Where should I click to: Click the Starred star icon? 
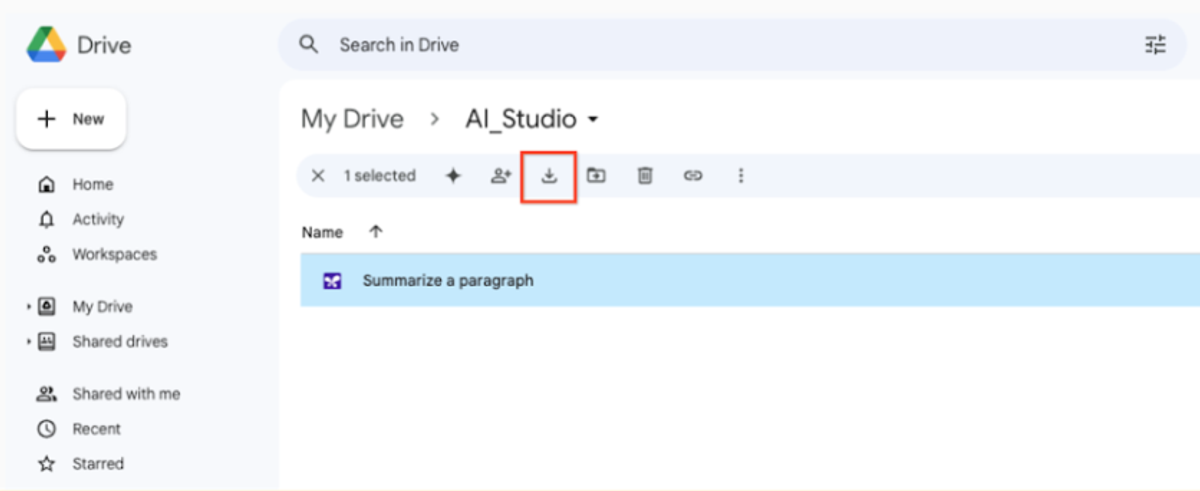click(x=46, y=464)
